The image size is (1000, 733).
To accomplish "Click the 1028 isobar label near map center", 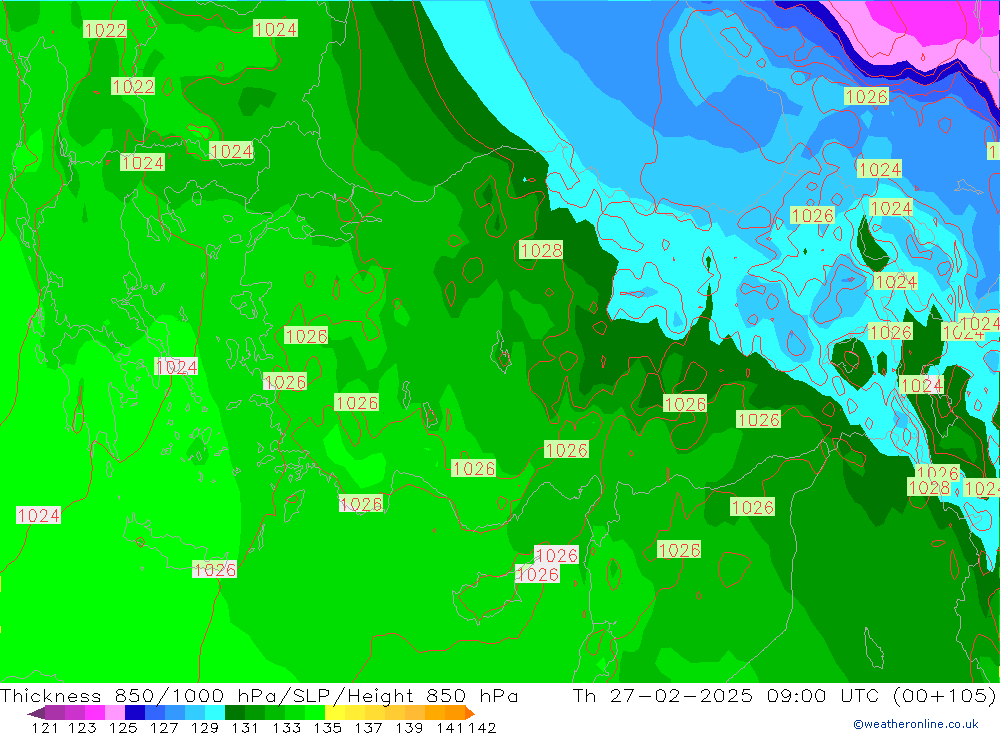I will coord(541,250).
